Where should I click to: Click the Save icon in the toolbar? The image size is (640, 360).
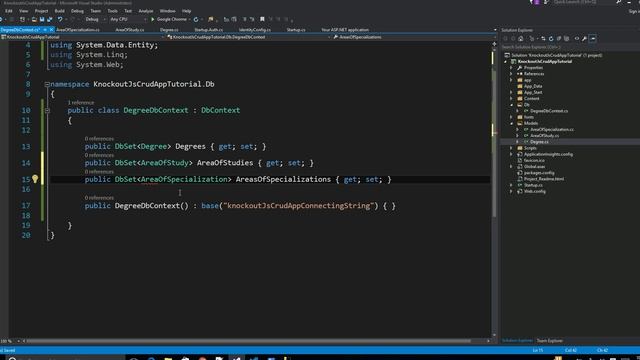(x=42, y=19)
